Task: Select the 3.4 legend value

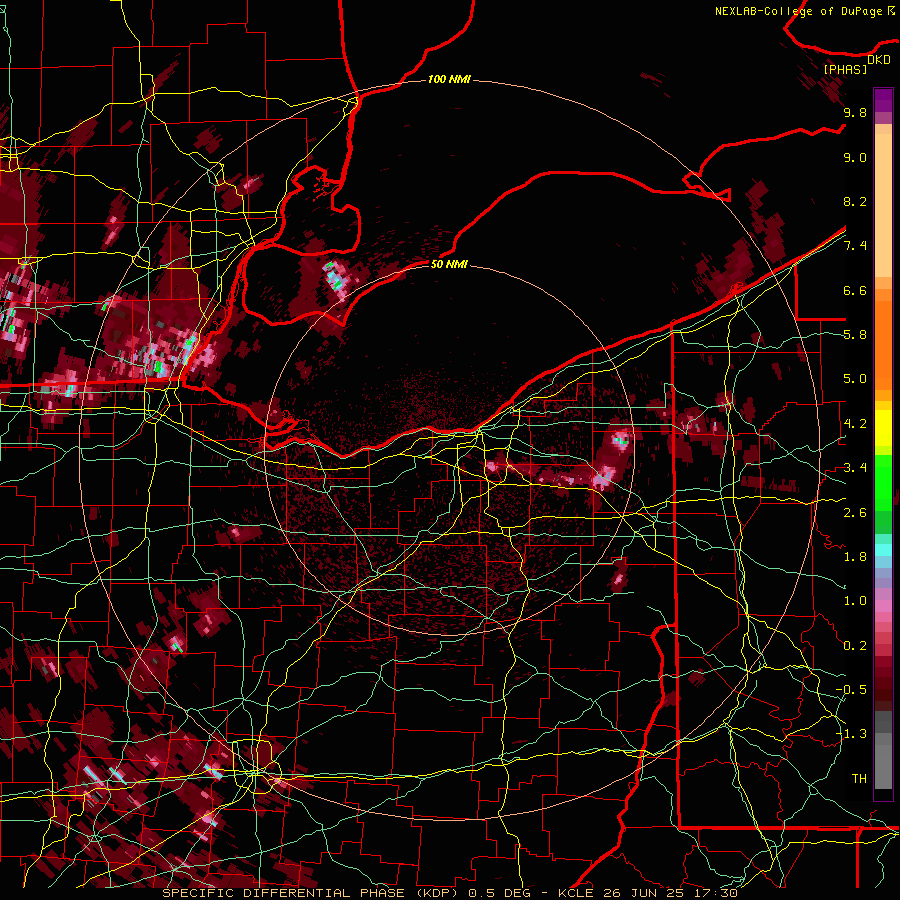Action: (x=855, y=467)
